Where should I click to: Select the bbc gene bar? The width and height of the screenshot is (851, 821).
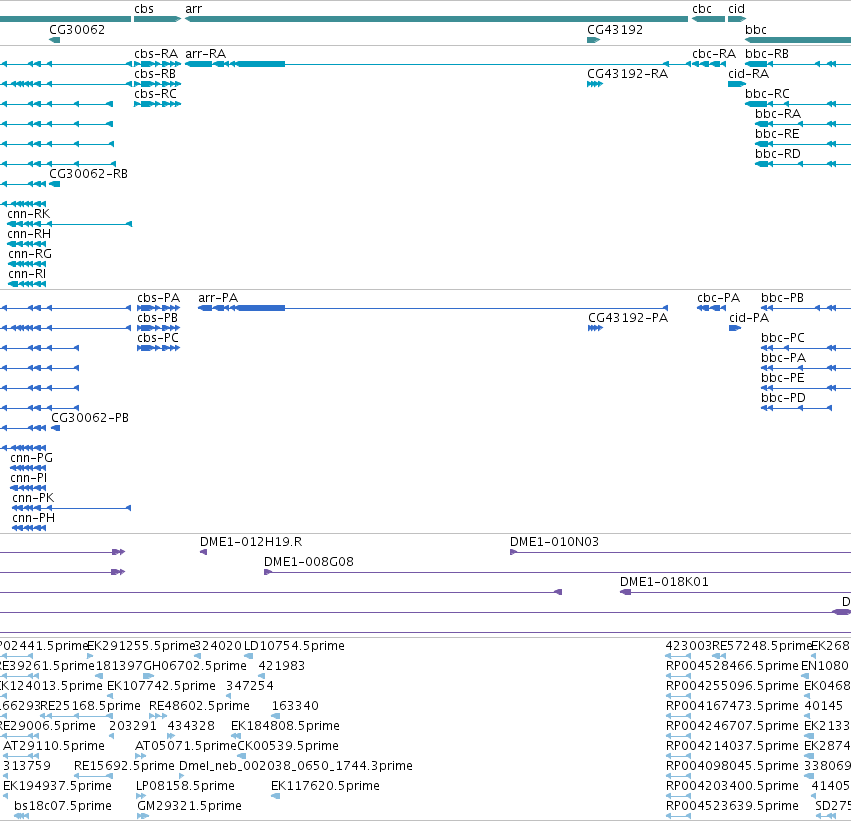pos(798,40)
